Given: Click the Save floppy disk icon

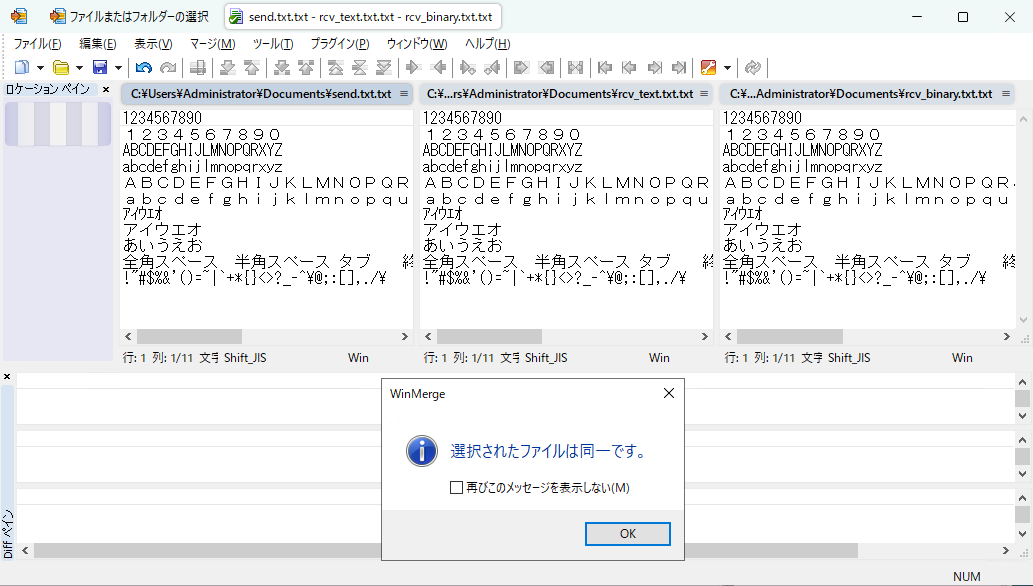Looking at the screenshot, I should click(100, 67).
